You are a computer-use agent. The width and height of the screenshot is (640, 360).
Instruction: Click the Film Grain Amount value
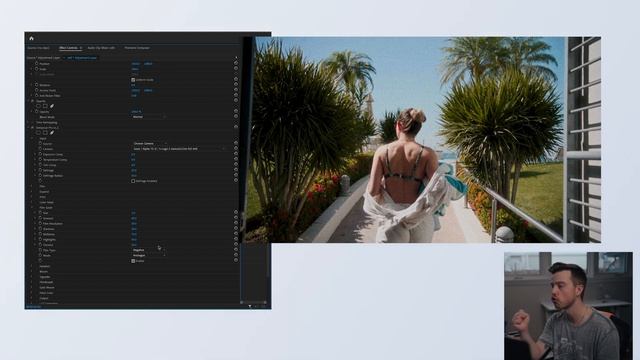[x=134, y=218]
